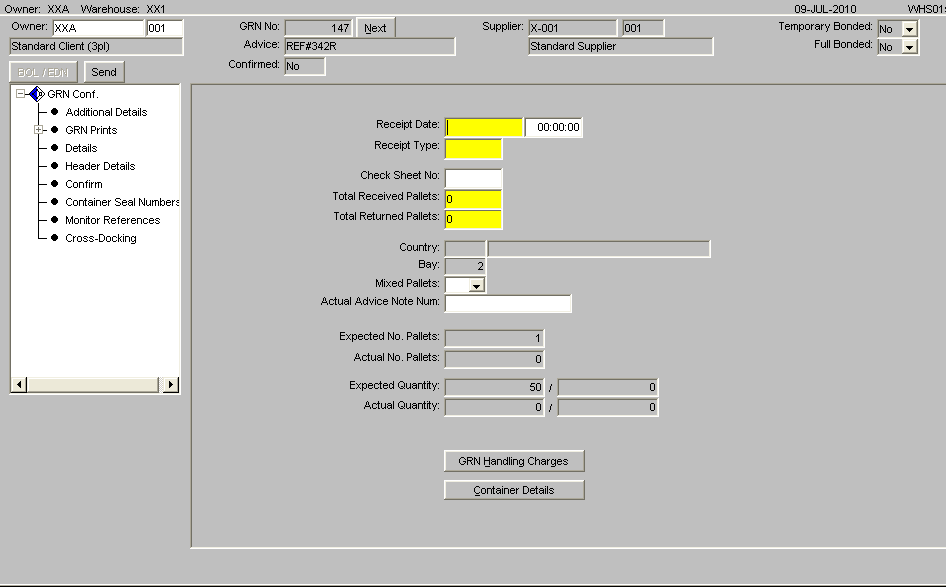
Task: Click the first Actual Quantity field
Action: pyautogui.click(x=495, y=407)
